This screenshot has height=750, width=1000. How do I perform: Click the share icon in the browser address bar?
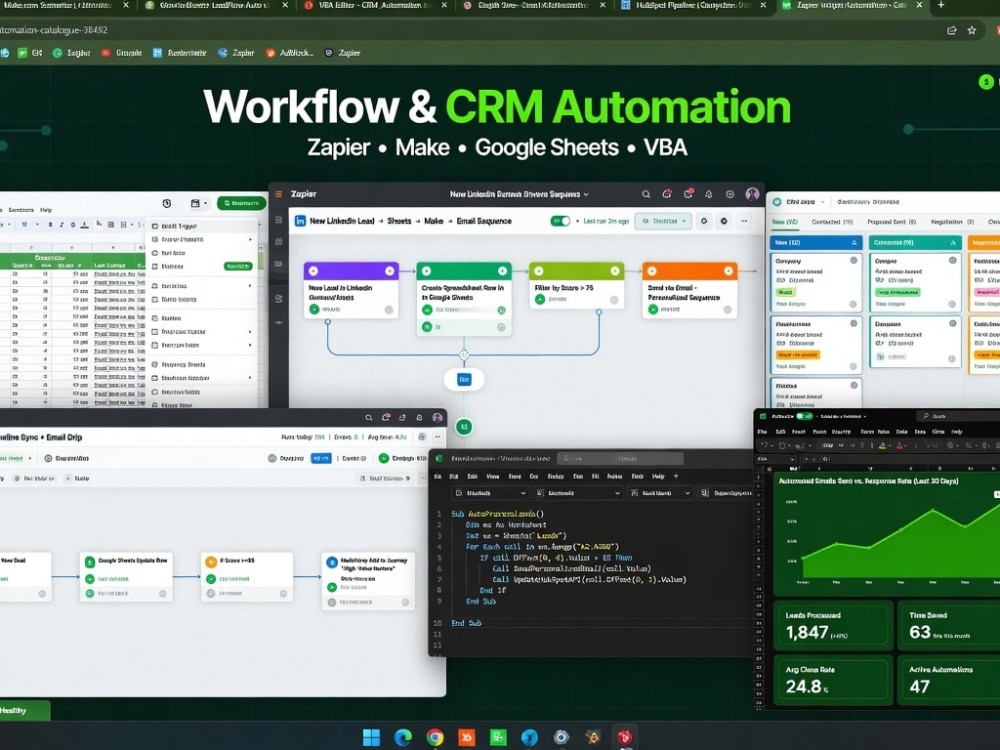click(952, 30)
